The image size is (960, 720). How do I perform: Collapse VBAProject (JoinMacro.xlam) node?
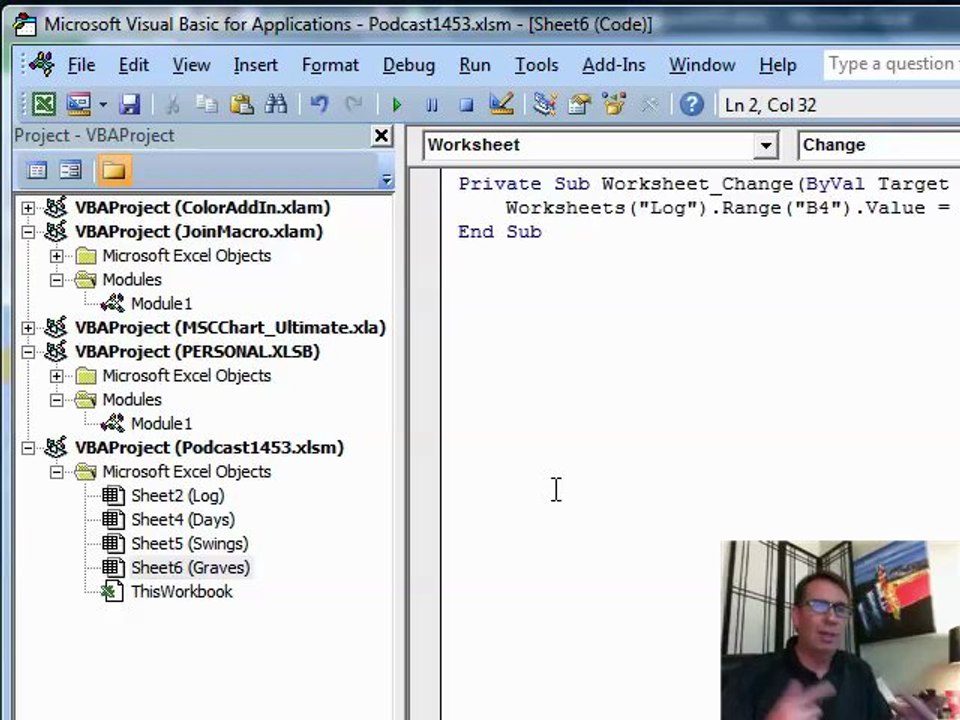point(28,232)
